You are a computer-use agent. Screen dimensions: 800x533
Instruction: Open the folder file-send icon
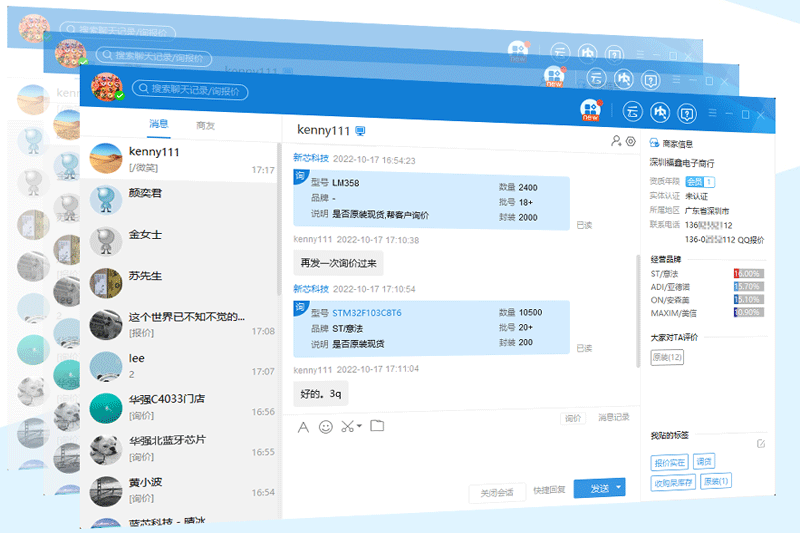coord(377,426)
